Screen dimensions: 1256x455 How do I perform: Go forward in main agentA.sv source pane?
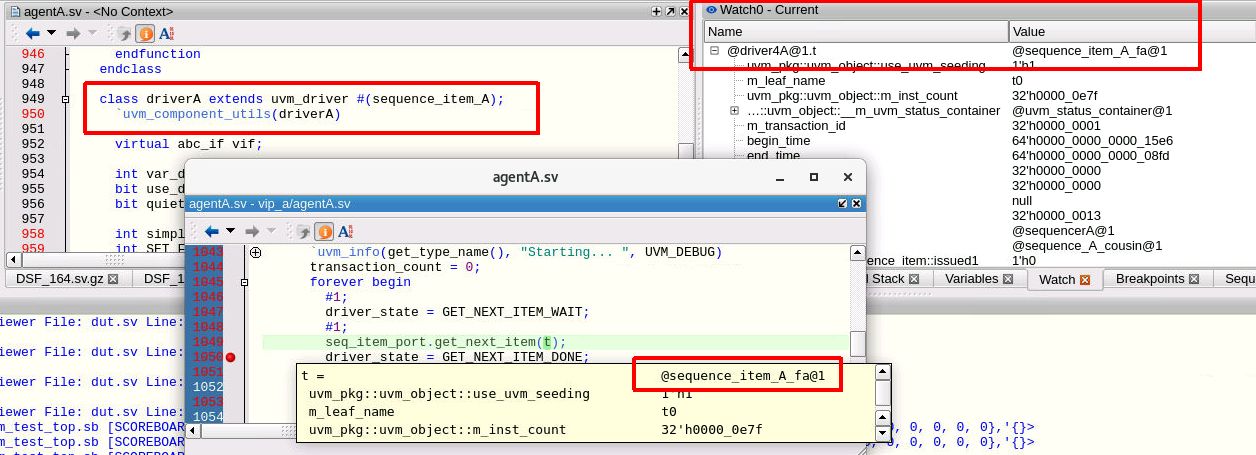73,32
